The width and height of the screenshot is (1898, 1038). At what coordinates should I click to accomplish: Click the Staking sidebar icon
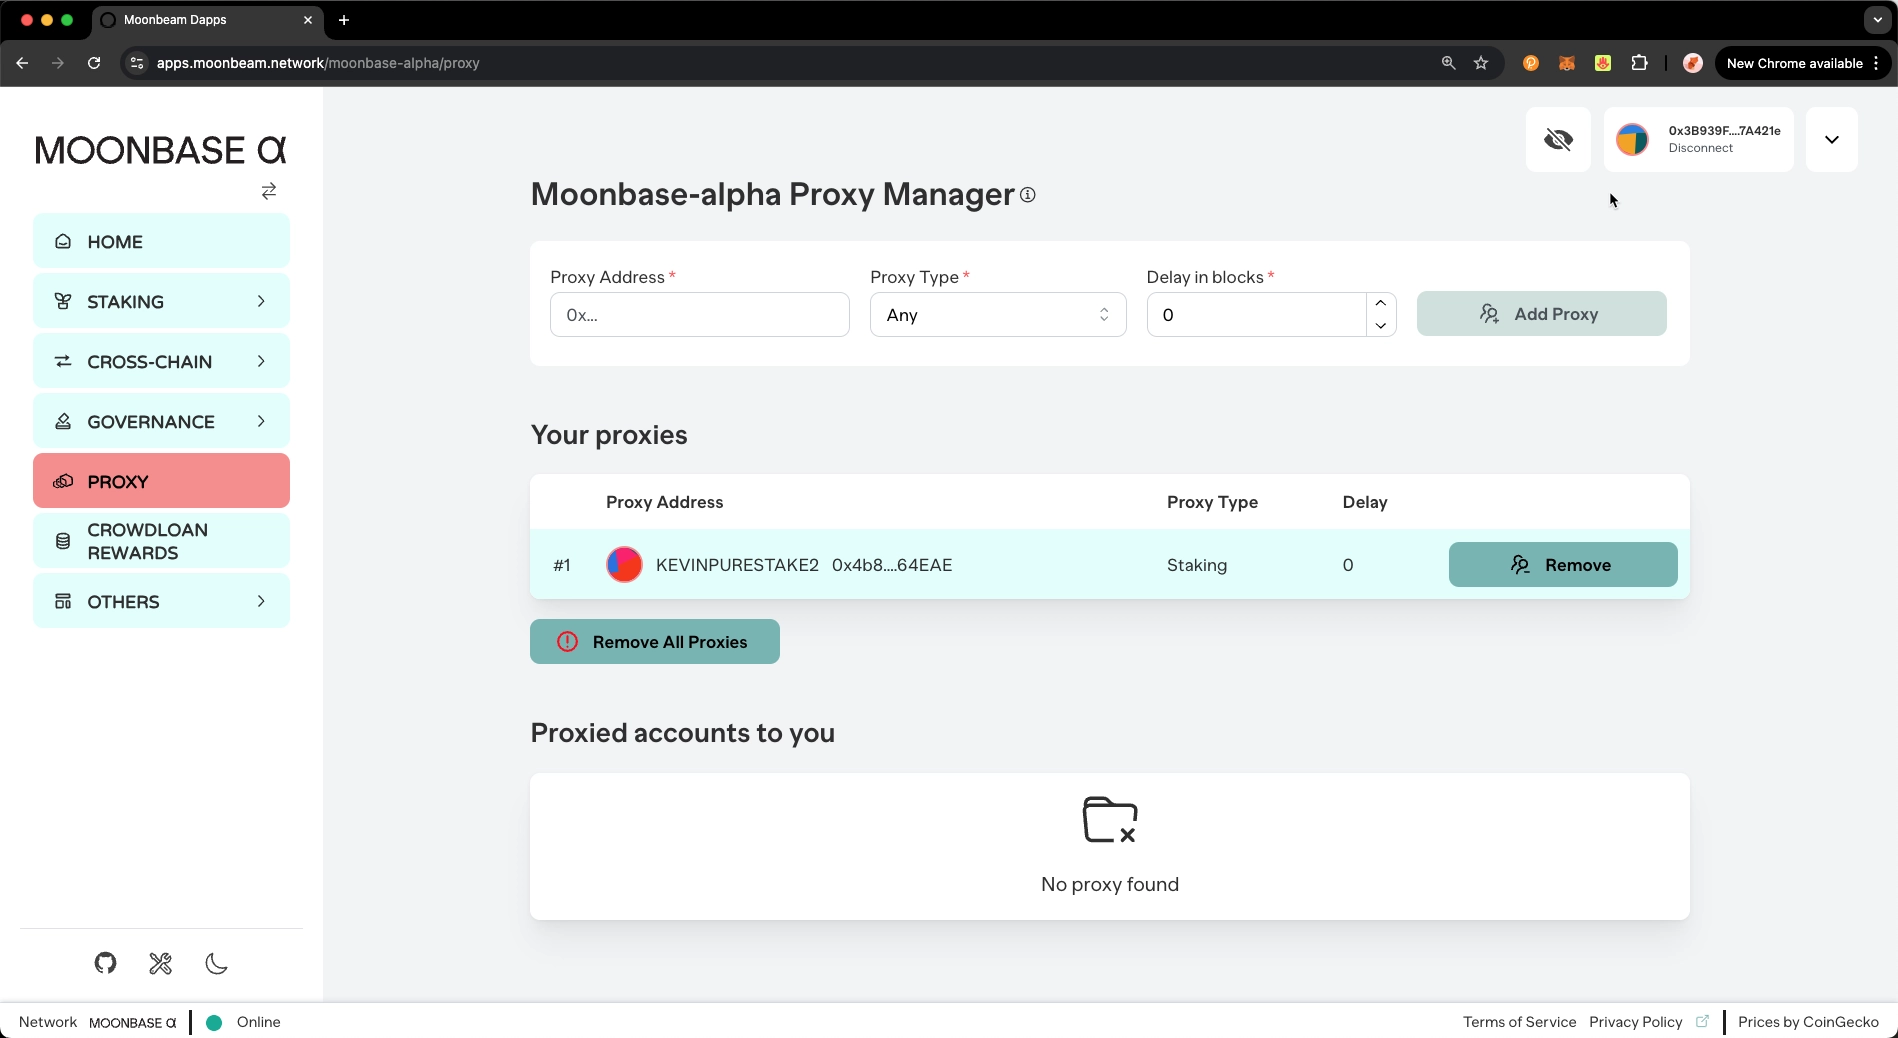(x=63, y=301)
